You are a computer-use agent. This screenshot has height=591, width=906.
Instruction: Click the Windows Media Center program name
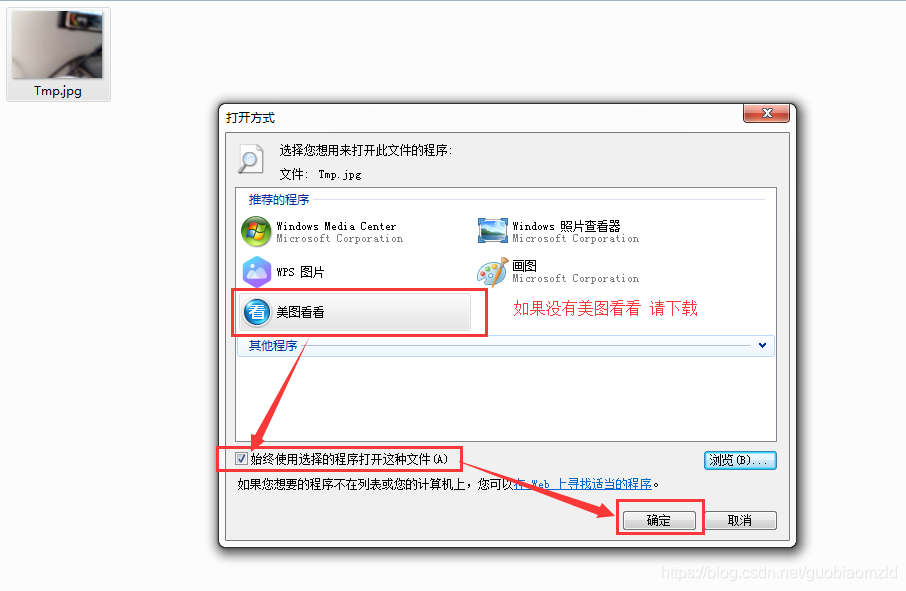pyautogui.click(x=336, y=226)
